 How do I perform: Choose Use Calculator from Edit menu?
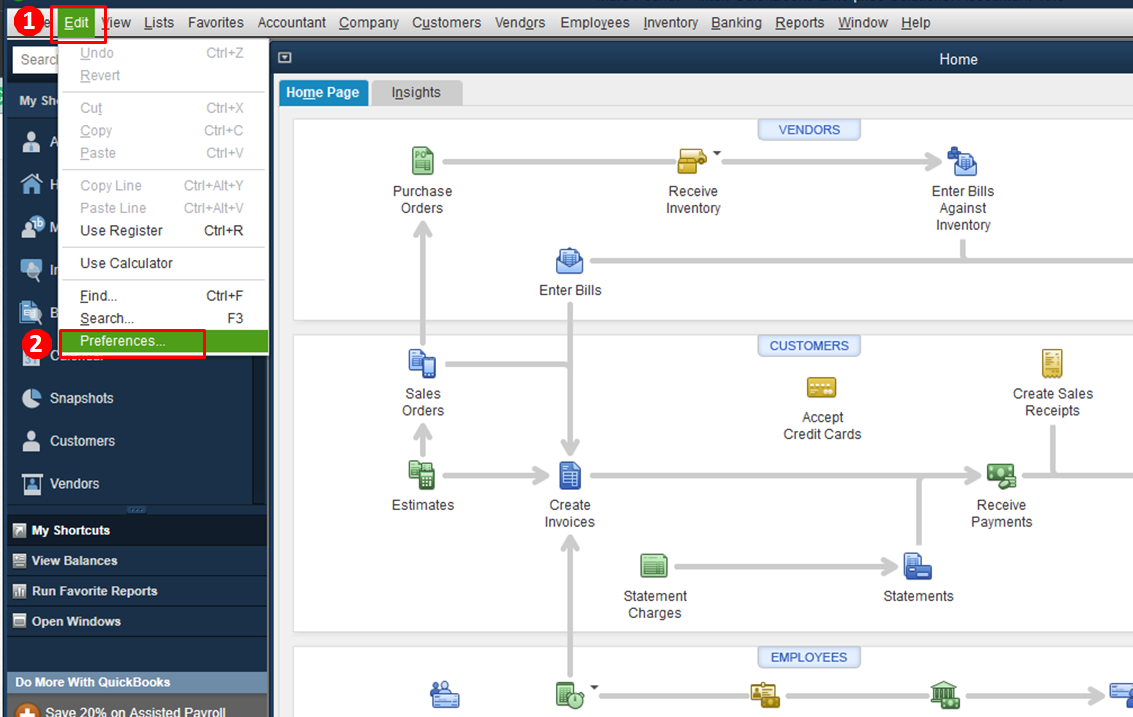click(163, 263)
